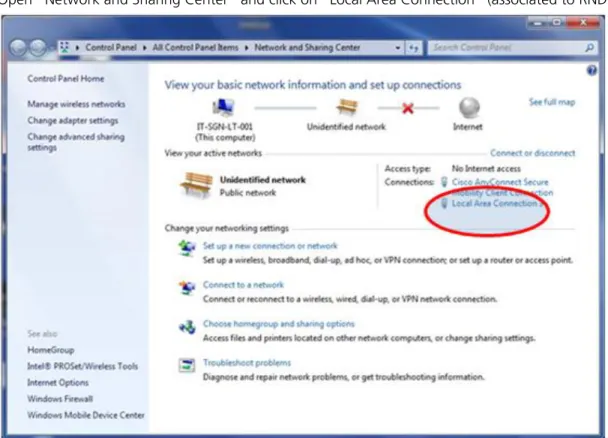
Task: Click the IT-SGN-LT-001 computer icon
Action: [x=223, y=107]
